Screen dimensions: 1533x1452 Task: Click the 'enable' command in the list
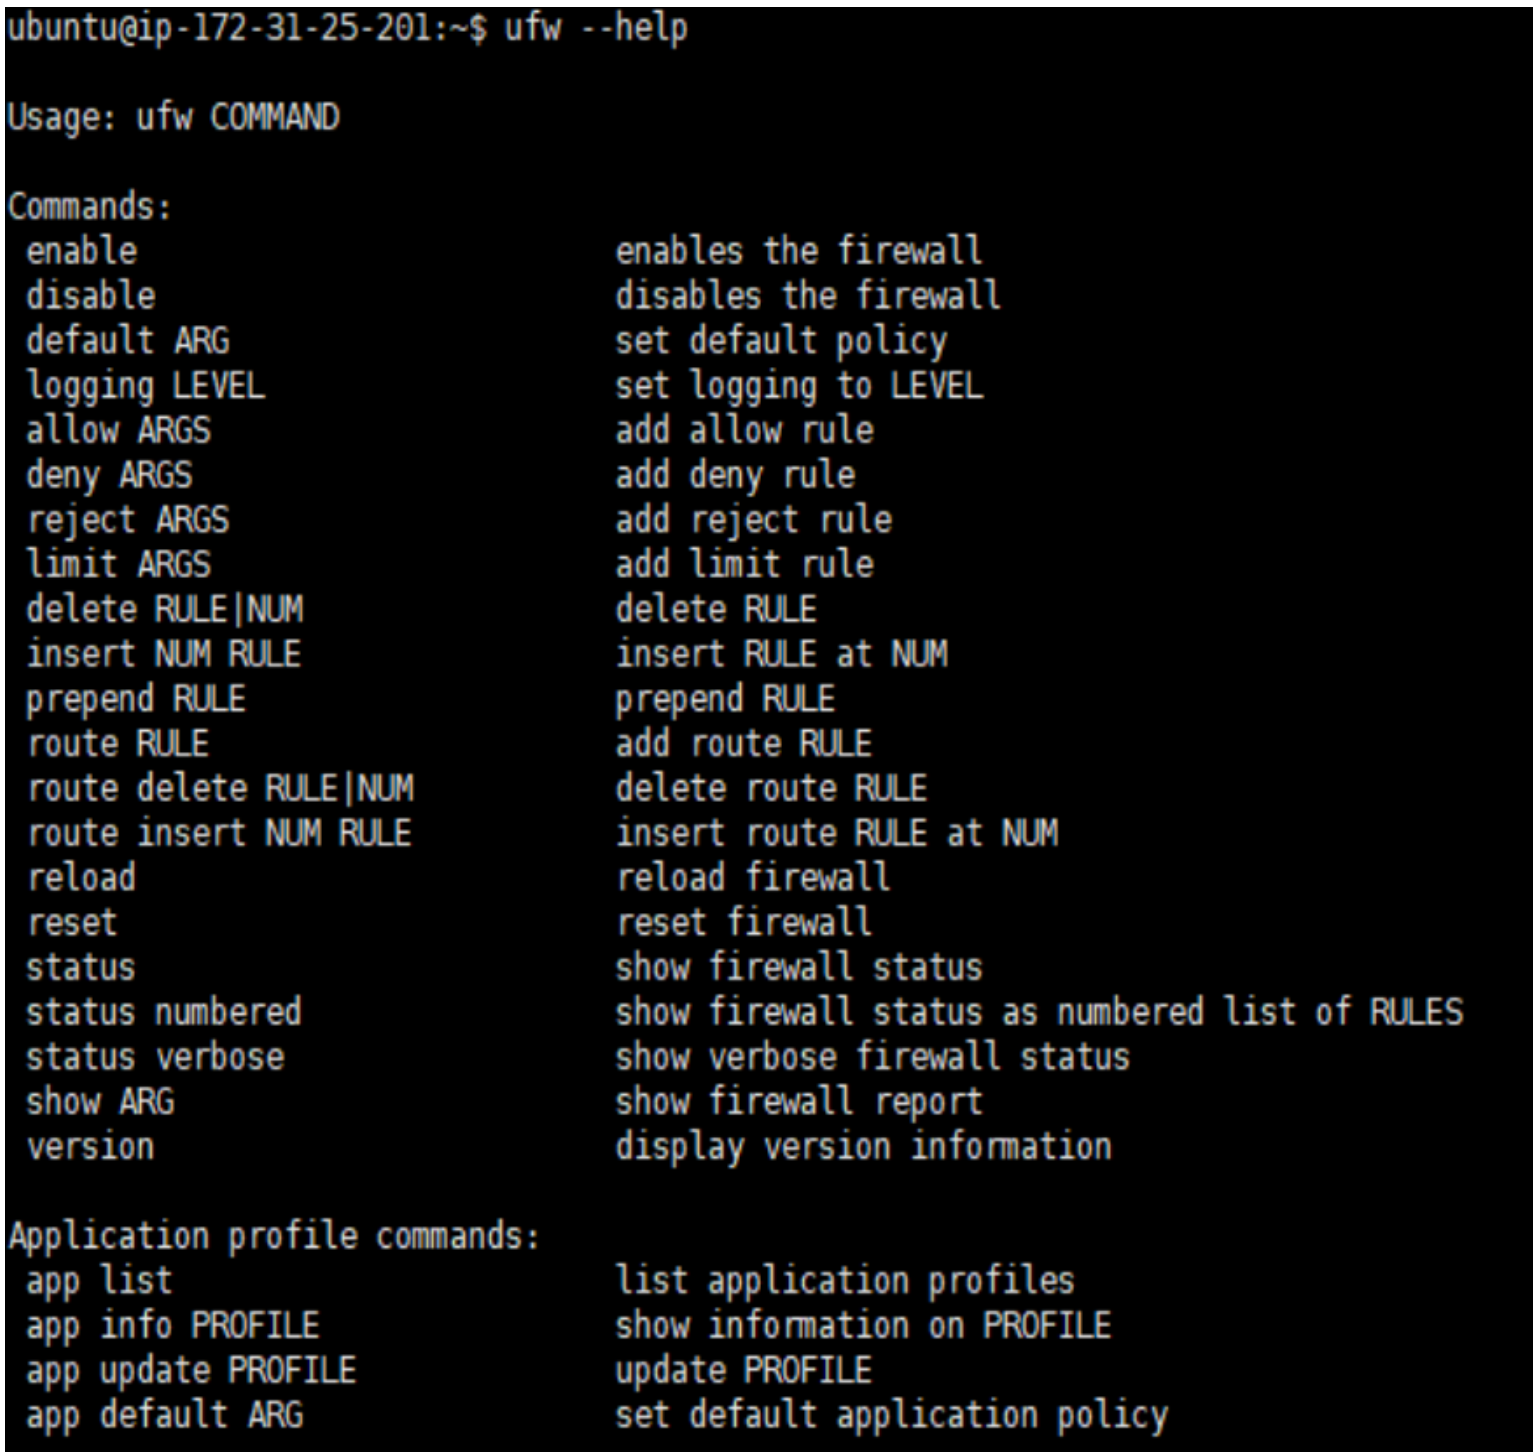pyautogui.click(x=82, y=251)
